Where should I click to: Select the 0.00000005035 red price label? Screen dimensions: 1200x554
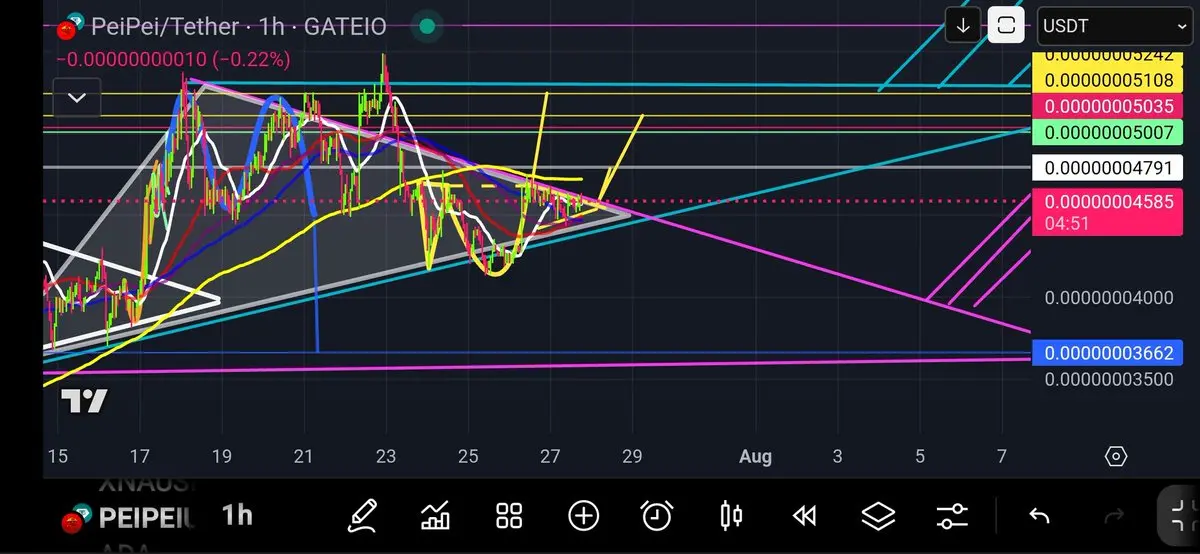tap(1109, 106)
